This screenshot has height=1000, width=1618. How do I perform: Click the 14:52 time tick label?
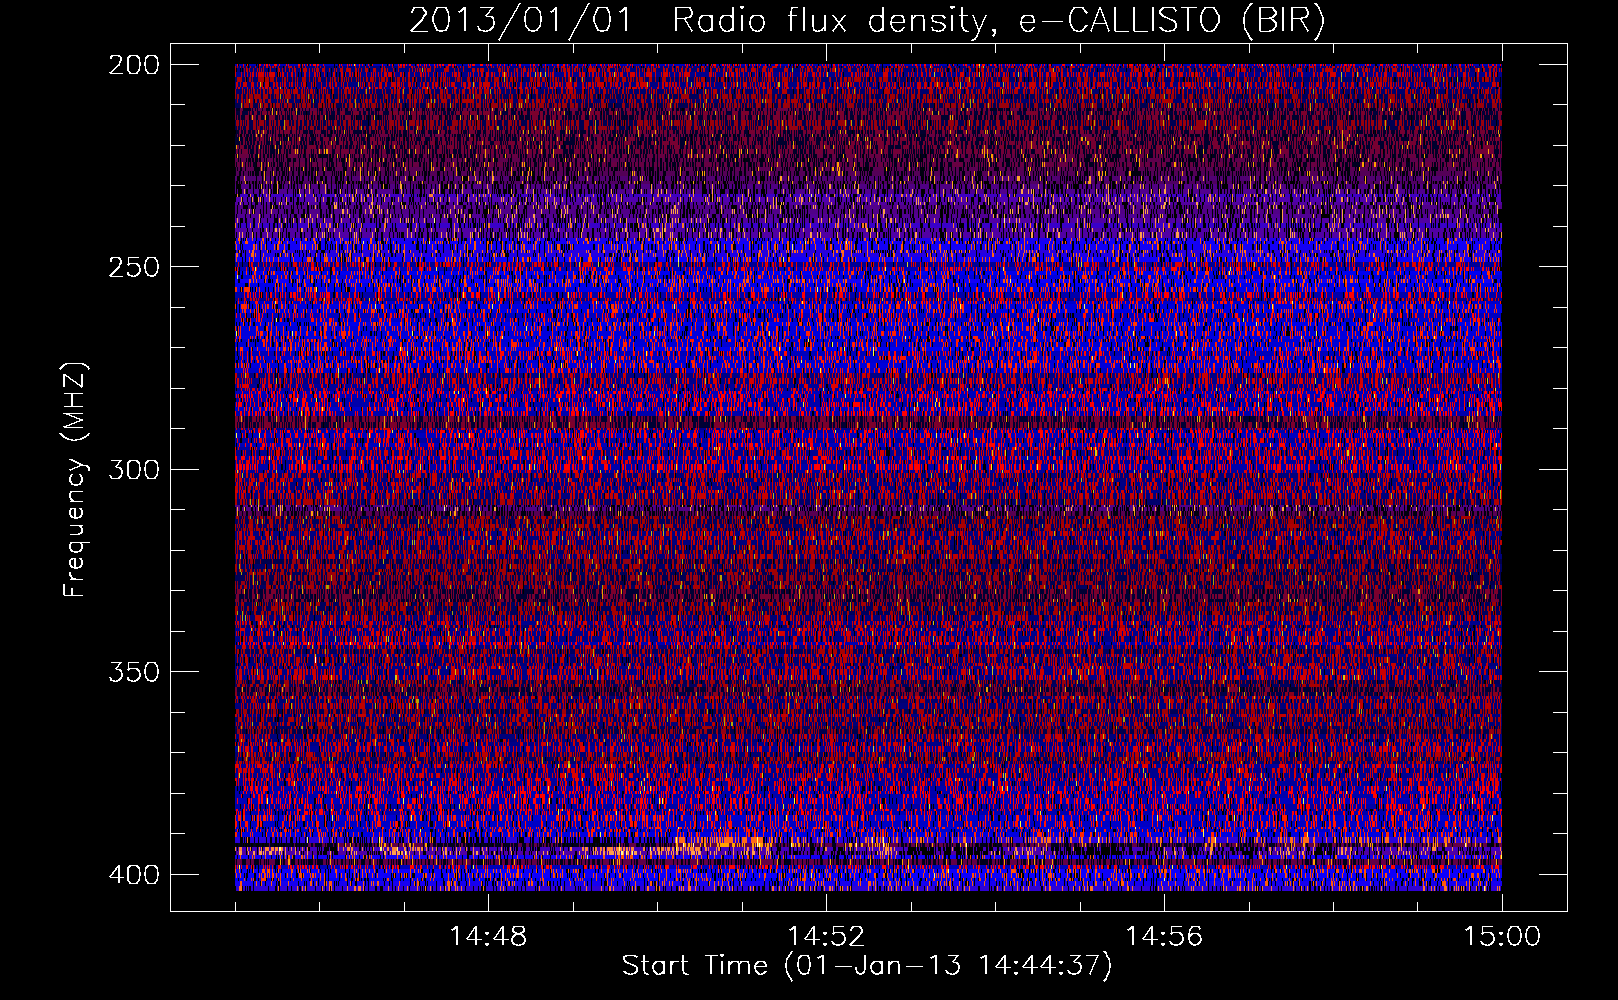[826, 937]
